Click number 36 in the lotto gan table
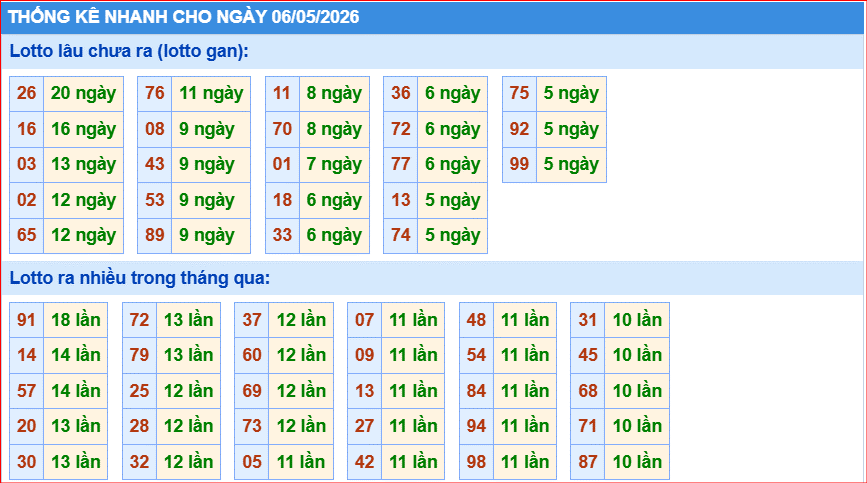867x483 pixels. tap(401, 93)
